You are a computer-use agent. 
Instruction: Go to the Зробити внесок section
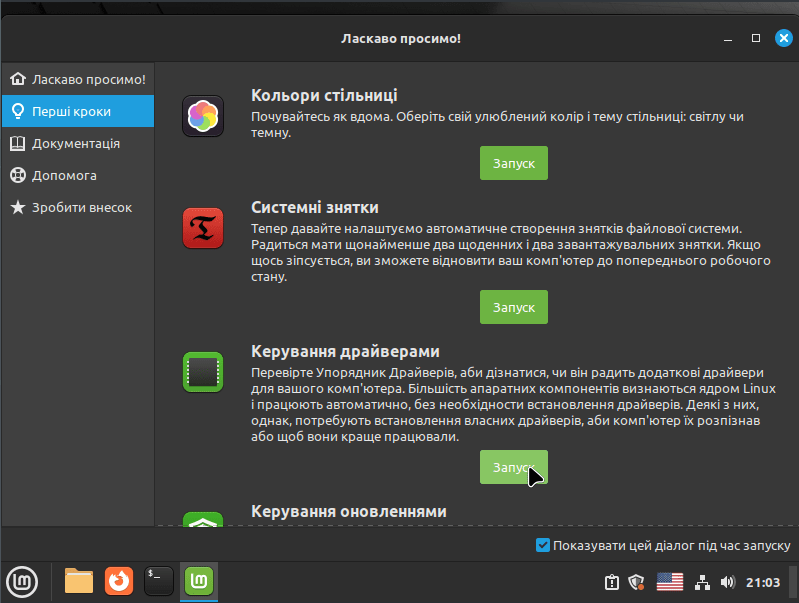pos(78,207)
